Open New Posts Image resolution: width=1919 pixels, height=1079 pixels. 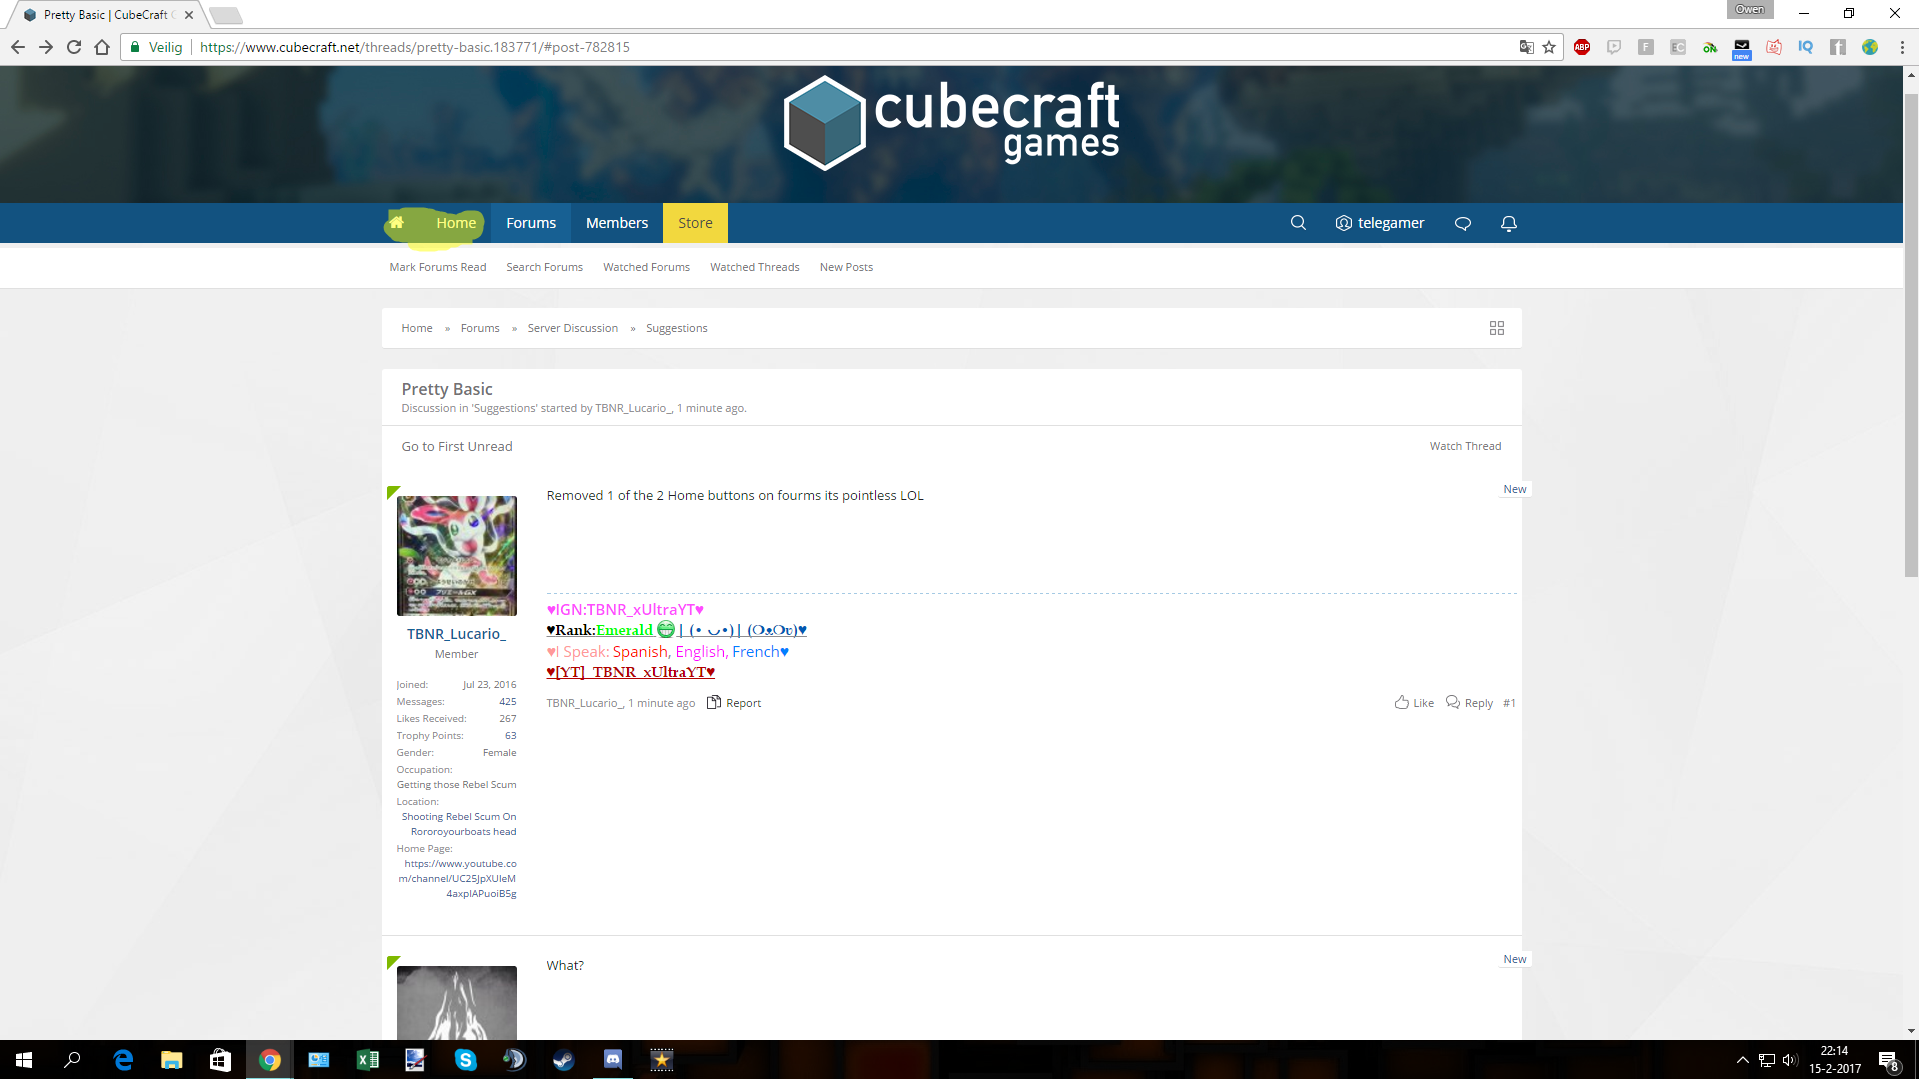click(x=846, y=267)
